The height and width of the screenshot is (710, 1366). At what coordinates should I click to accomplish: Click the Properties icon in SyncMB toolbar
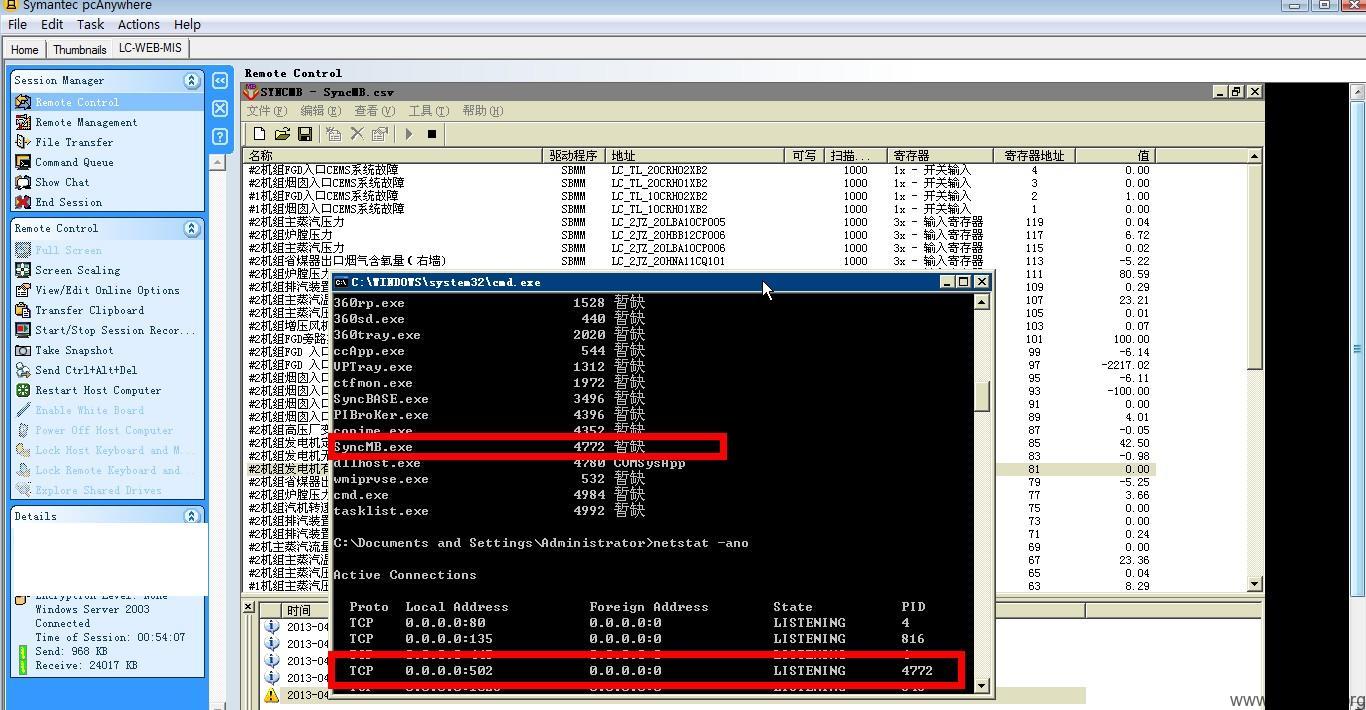(x=380, y=134)
